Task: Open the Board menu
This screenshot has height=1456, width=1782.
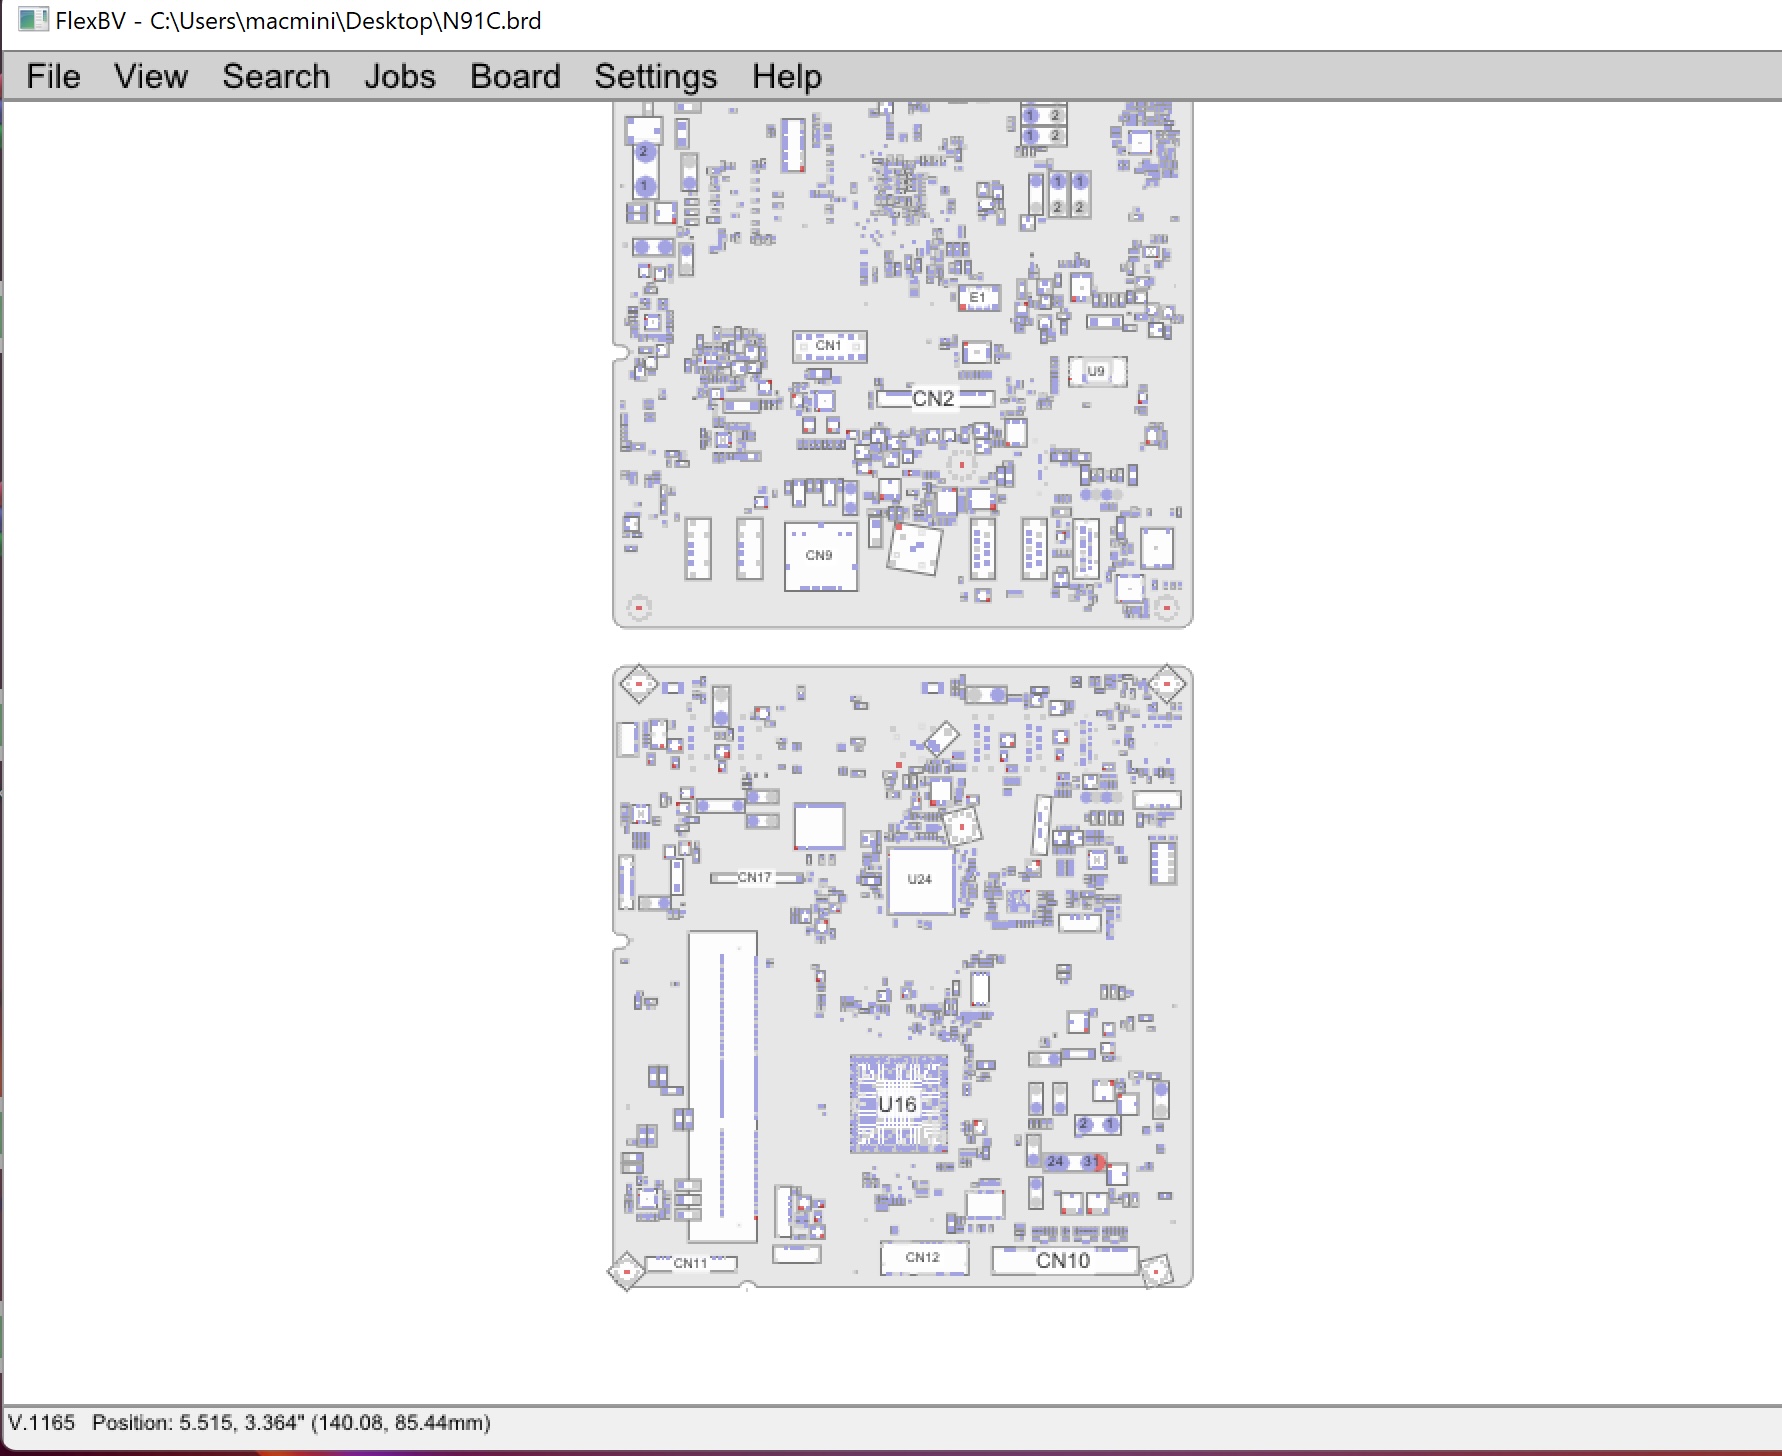Action: (515, 77)
